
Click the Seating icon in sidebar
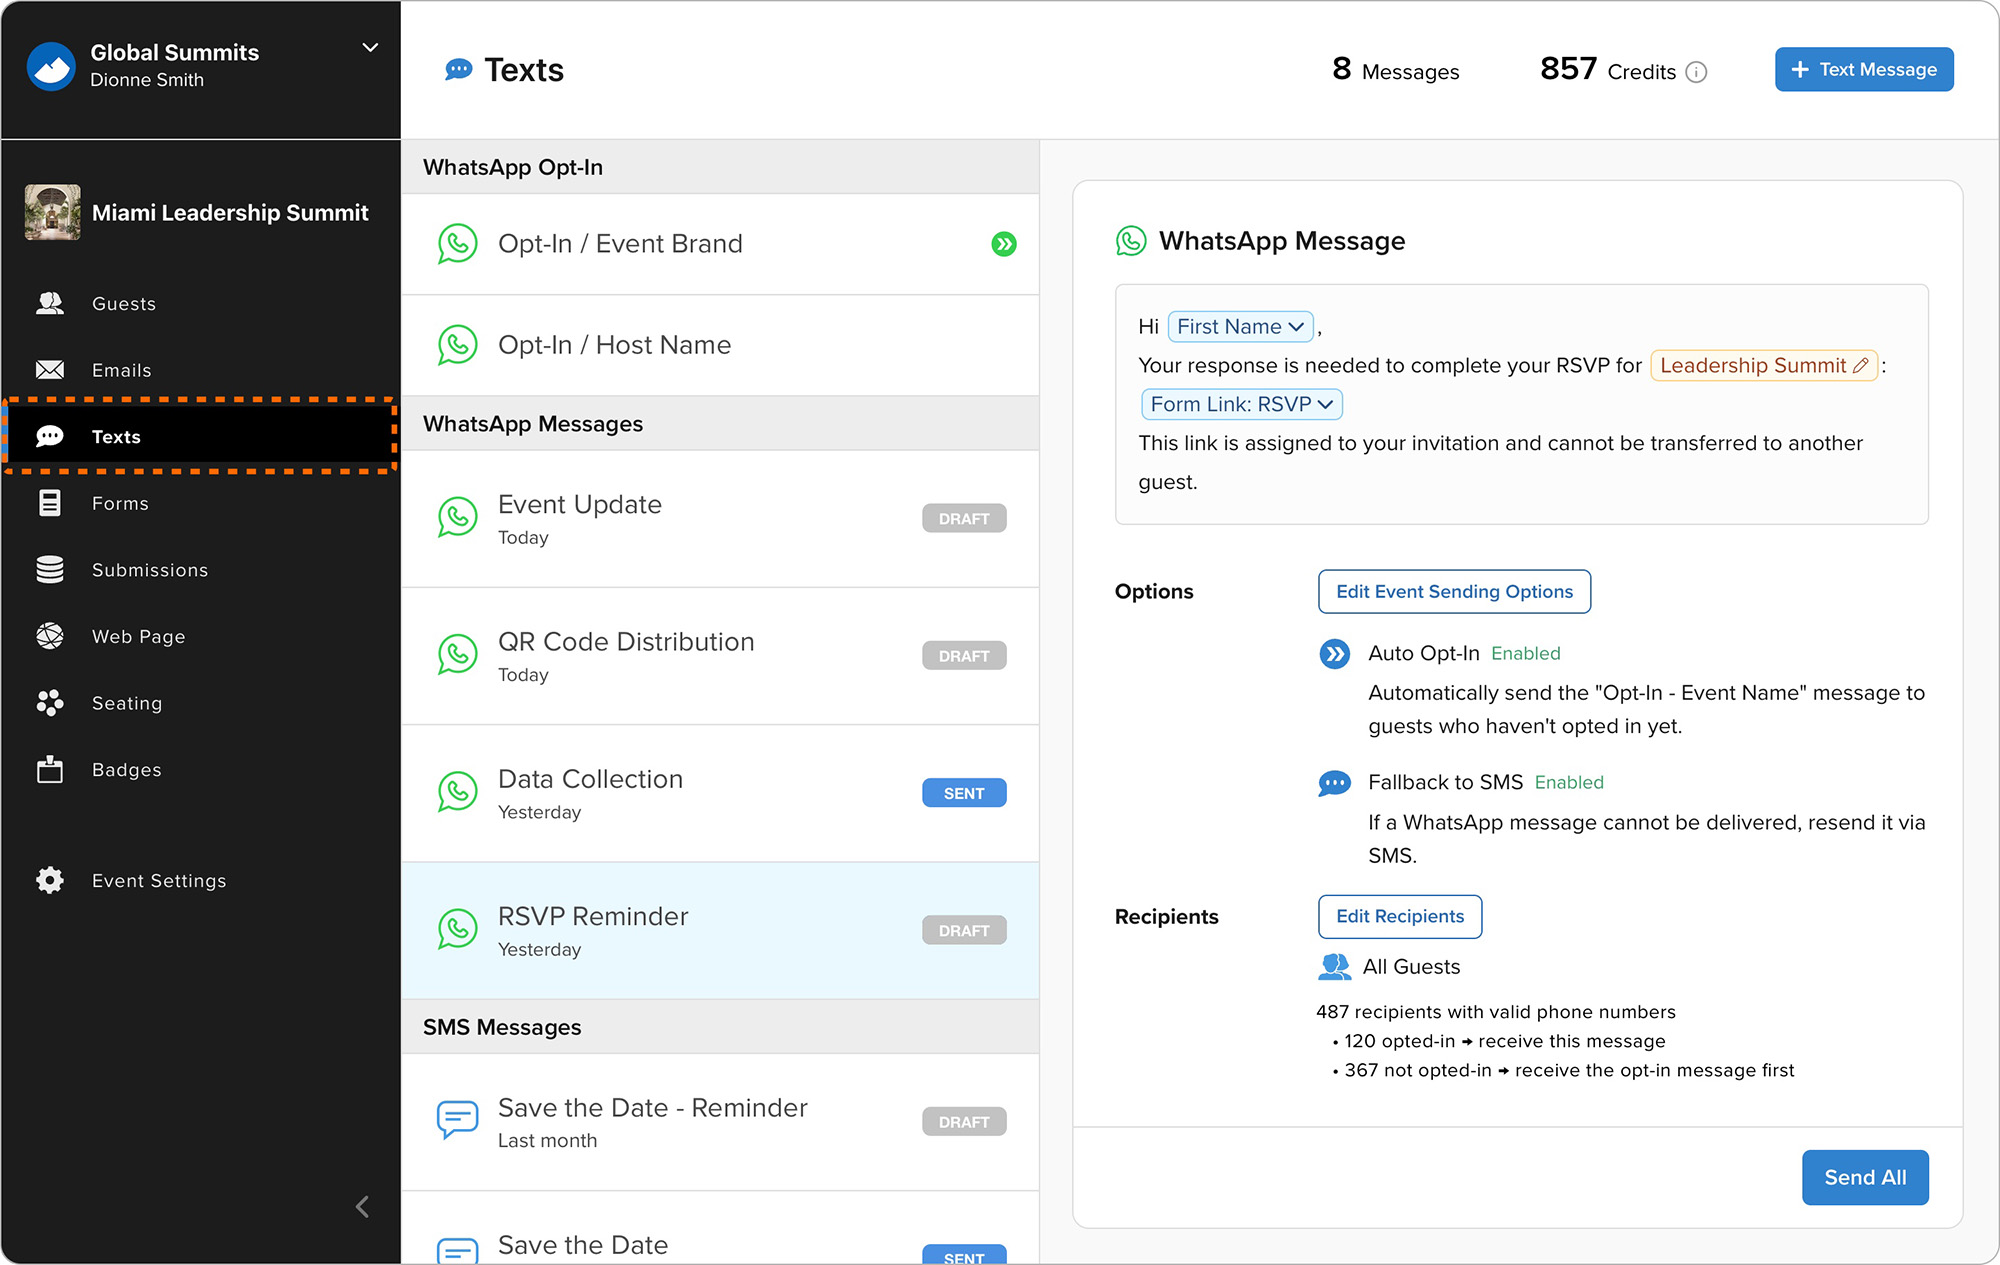(x=50, y=703)
